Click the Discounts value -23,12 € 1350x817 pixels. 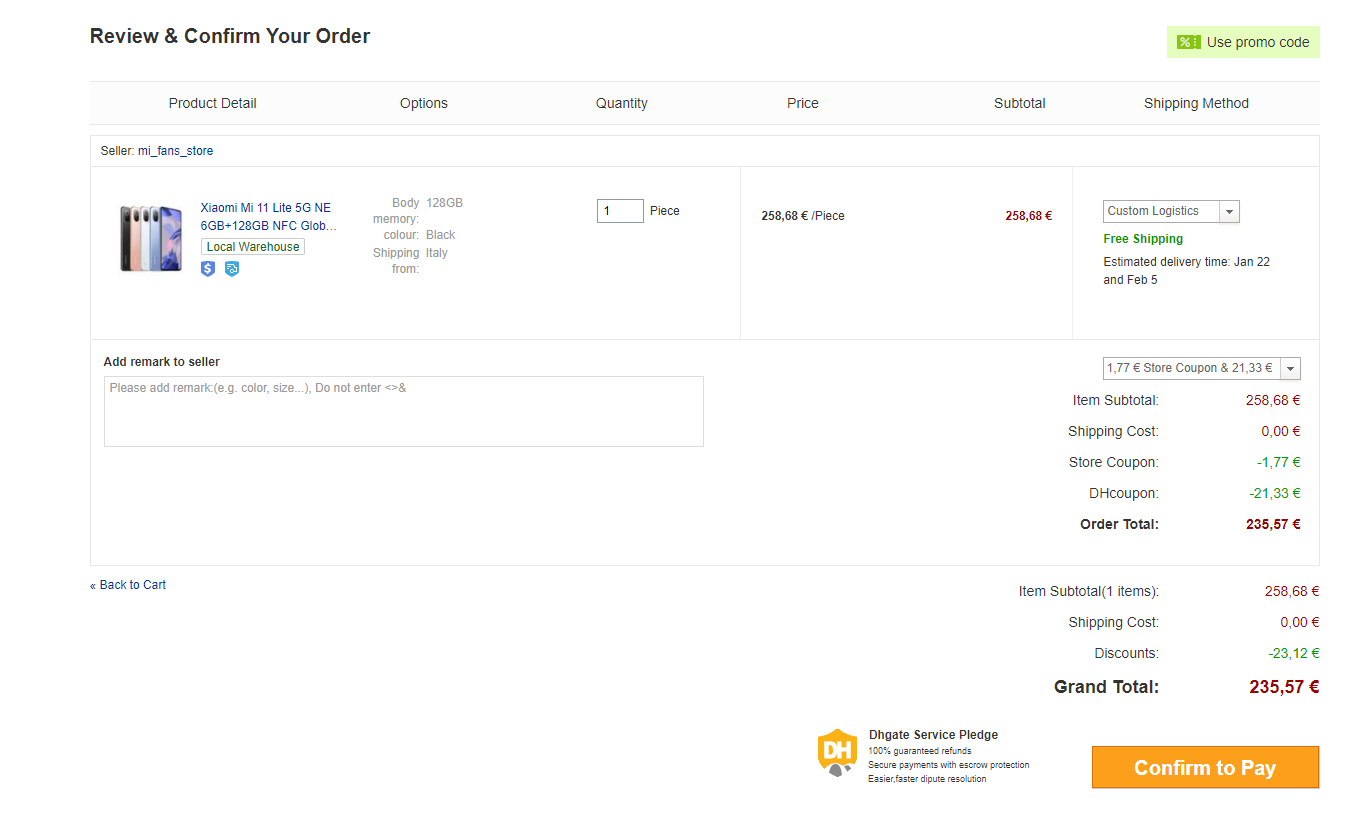(1294, 653)
